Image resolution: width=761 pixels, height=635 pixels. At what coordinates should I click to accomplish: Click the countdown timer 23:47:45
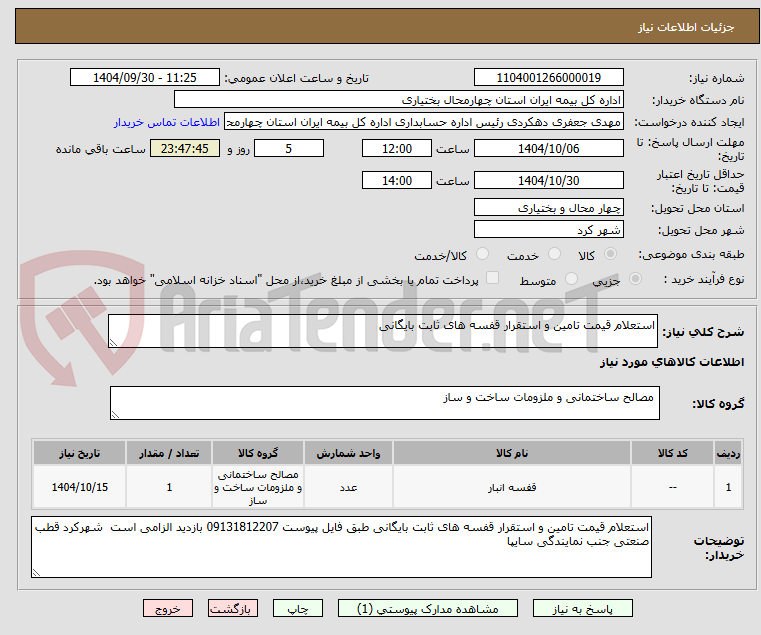[185, 149]
